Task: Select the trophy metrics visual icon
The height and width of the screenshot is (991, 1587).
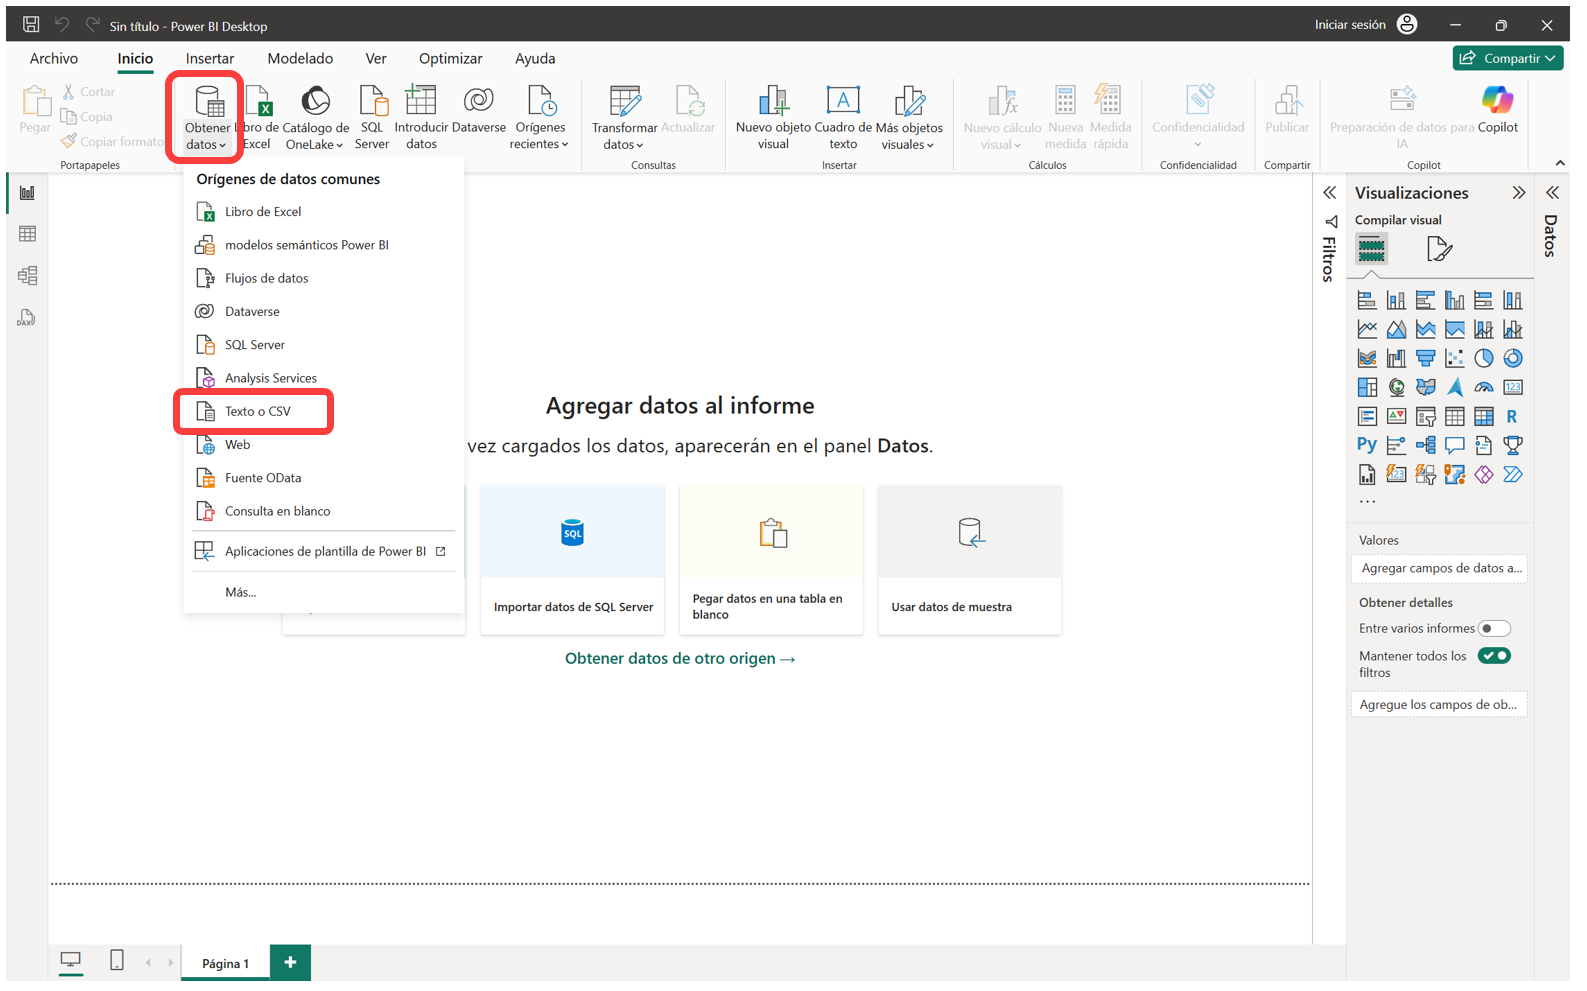Action: click(x=1513, y=445)
